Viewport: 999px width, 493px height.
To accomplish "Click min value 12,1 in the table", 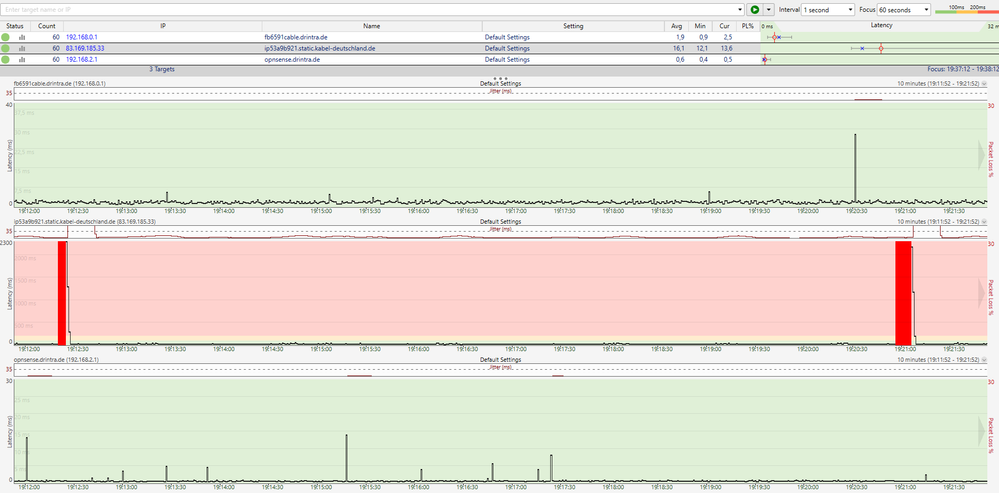I will click(x=700, y=48).
